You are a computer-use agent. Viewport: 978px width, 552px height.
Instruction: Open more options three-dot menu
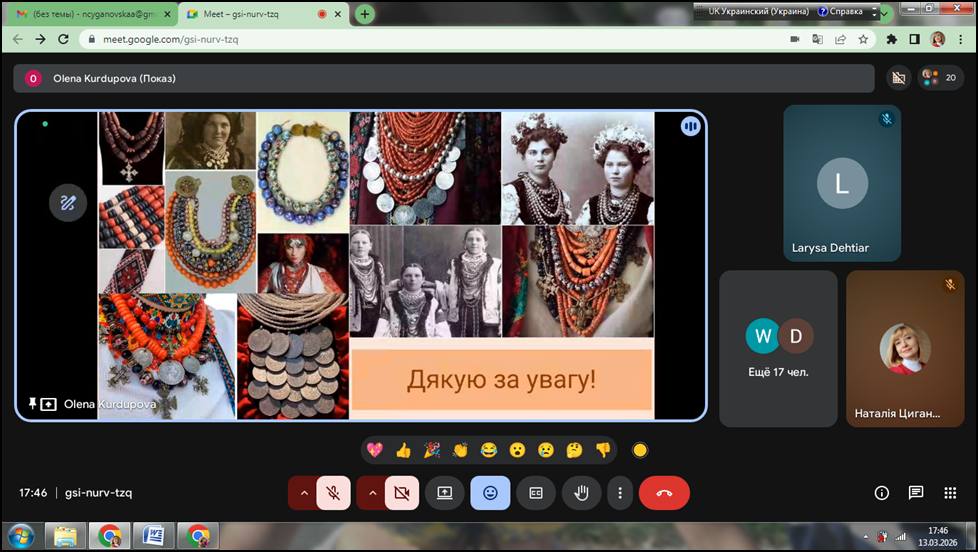coord(620,493)
